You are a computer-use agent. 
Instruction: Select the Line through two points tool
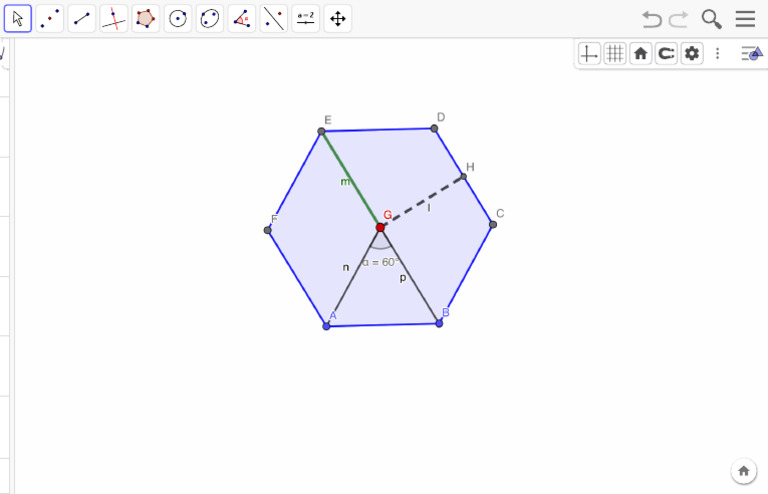(82, 19)
